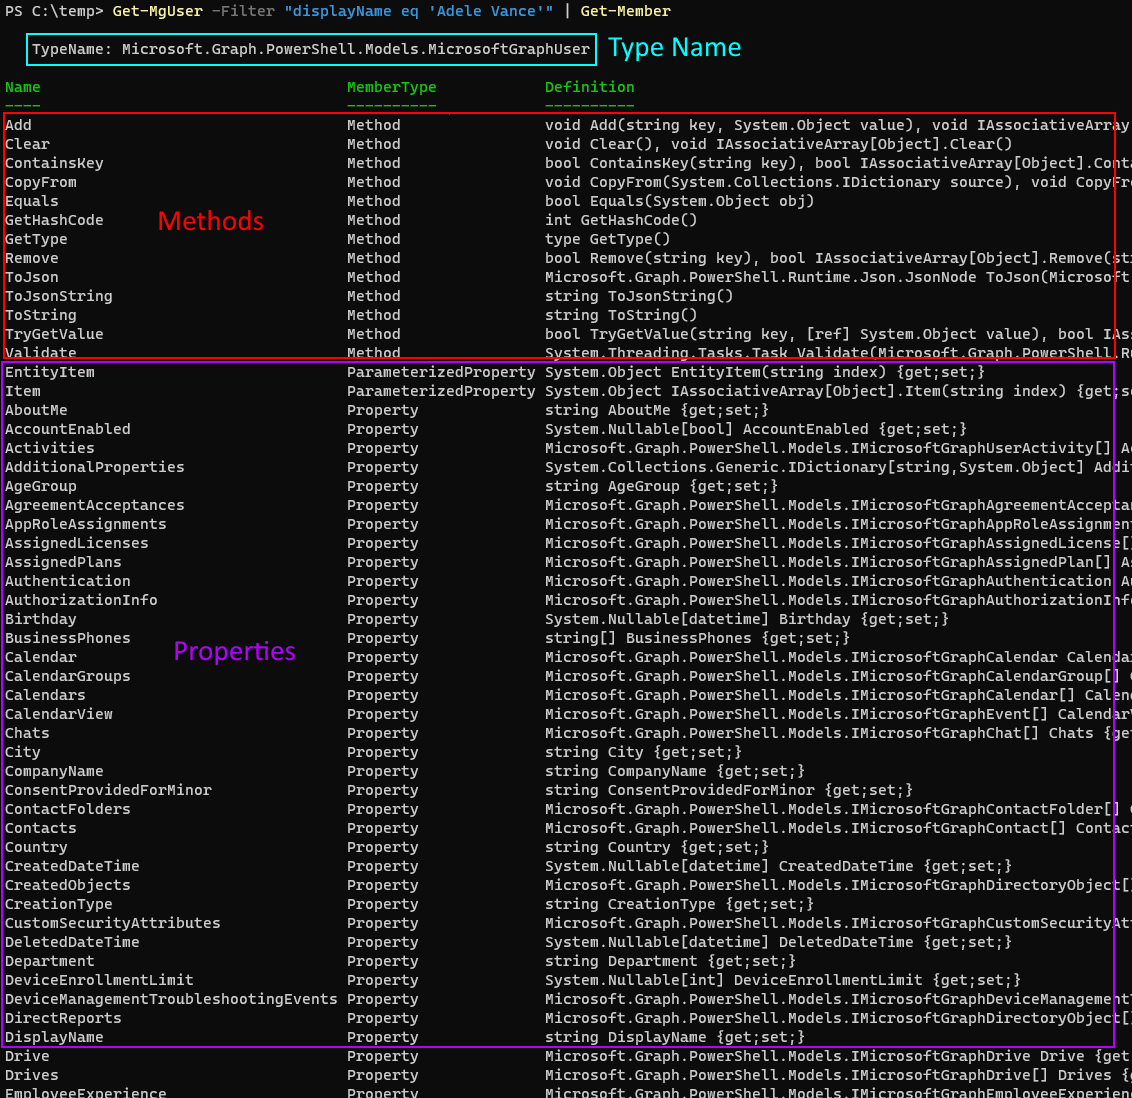Click the Definition column header
Viewport: 1132px width, 1098px height.
(x=589, y=87)
